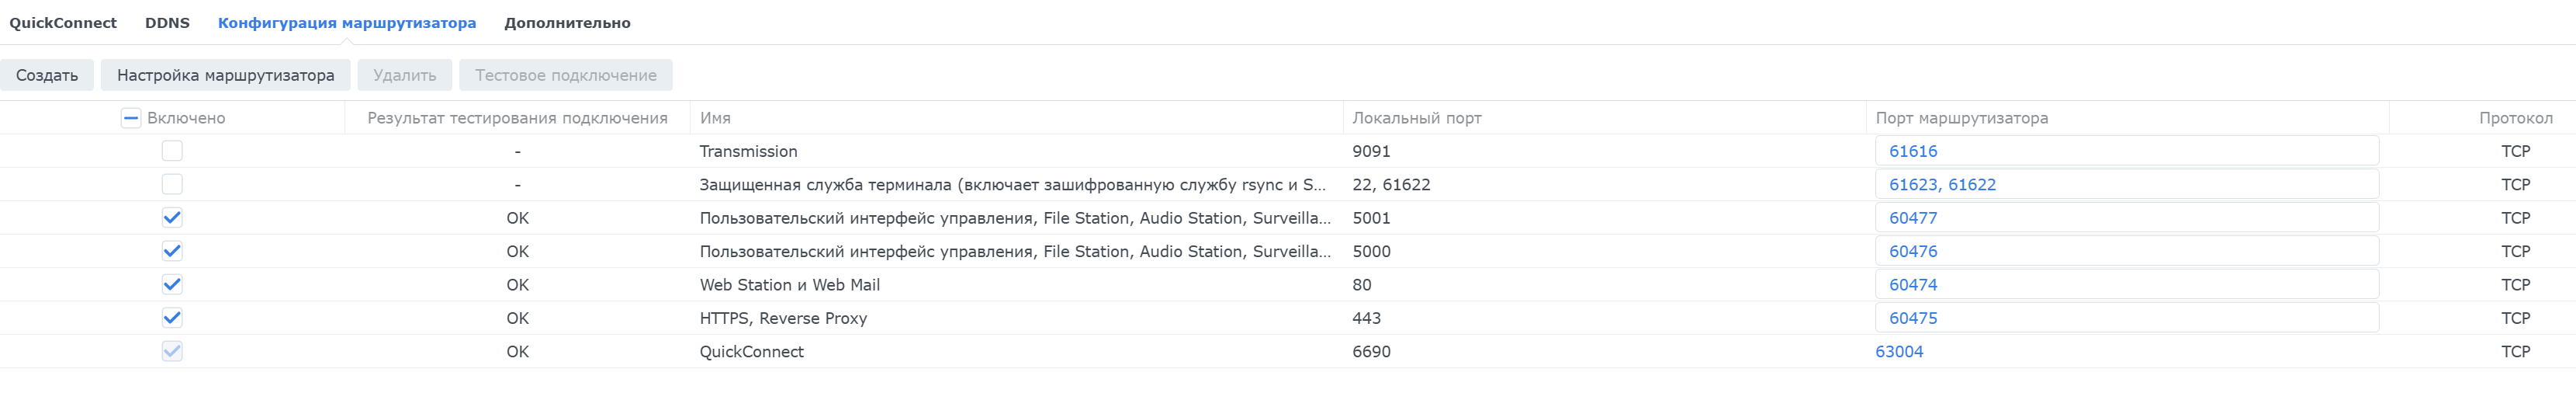The image size is (2576, 407).
Task: Toggle the Включено header select-all checkbox
Action: 131,118
